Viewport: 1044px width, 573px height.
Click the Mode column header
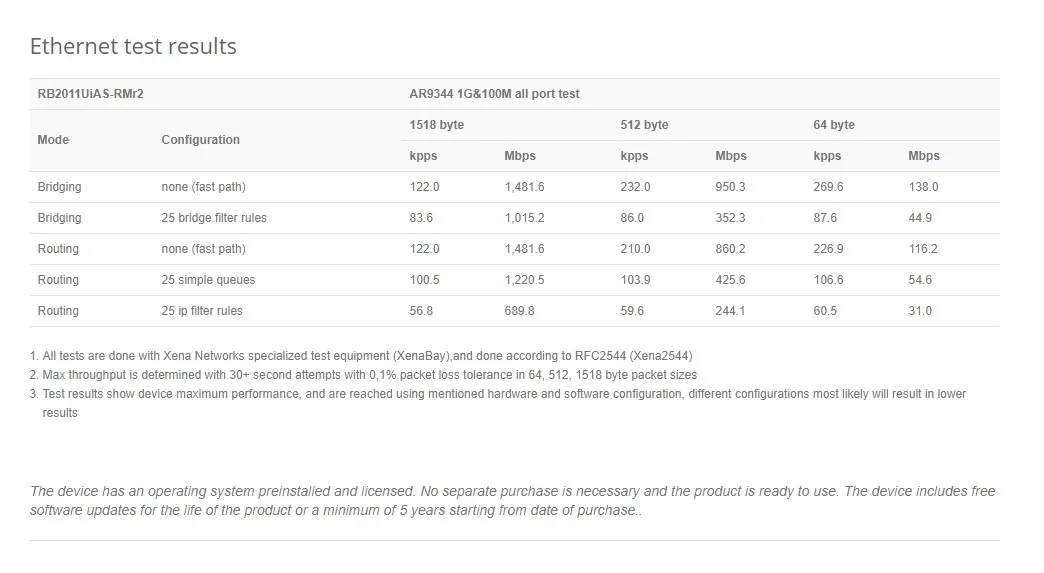tap(53, 140)
